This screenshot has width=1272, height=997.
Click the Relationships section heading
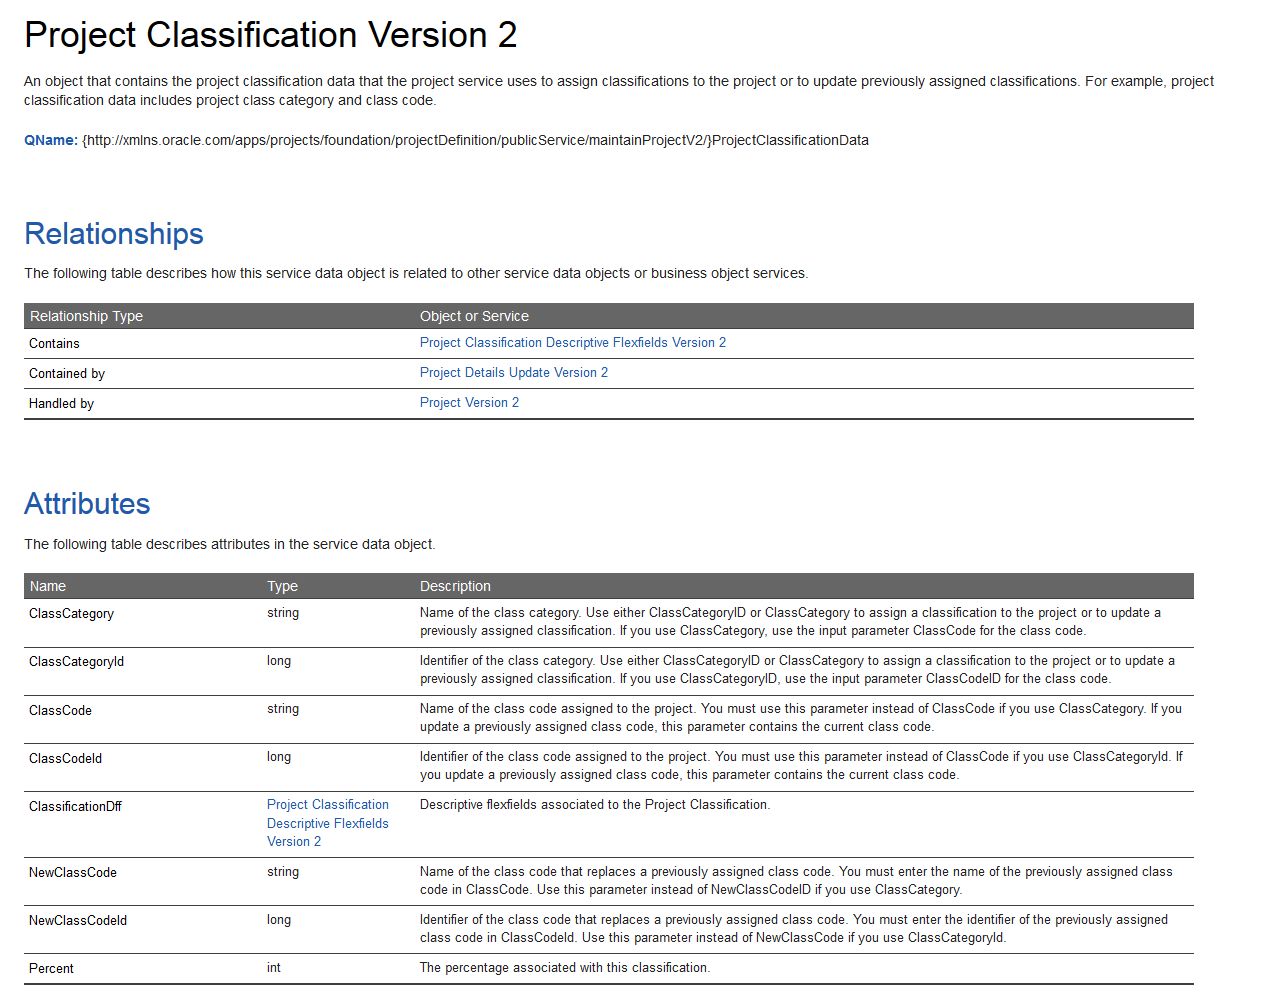point(114,234)
